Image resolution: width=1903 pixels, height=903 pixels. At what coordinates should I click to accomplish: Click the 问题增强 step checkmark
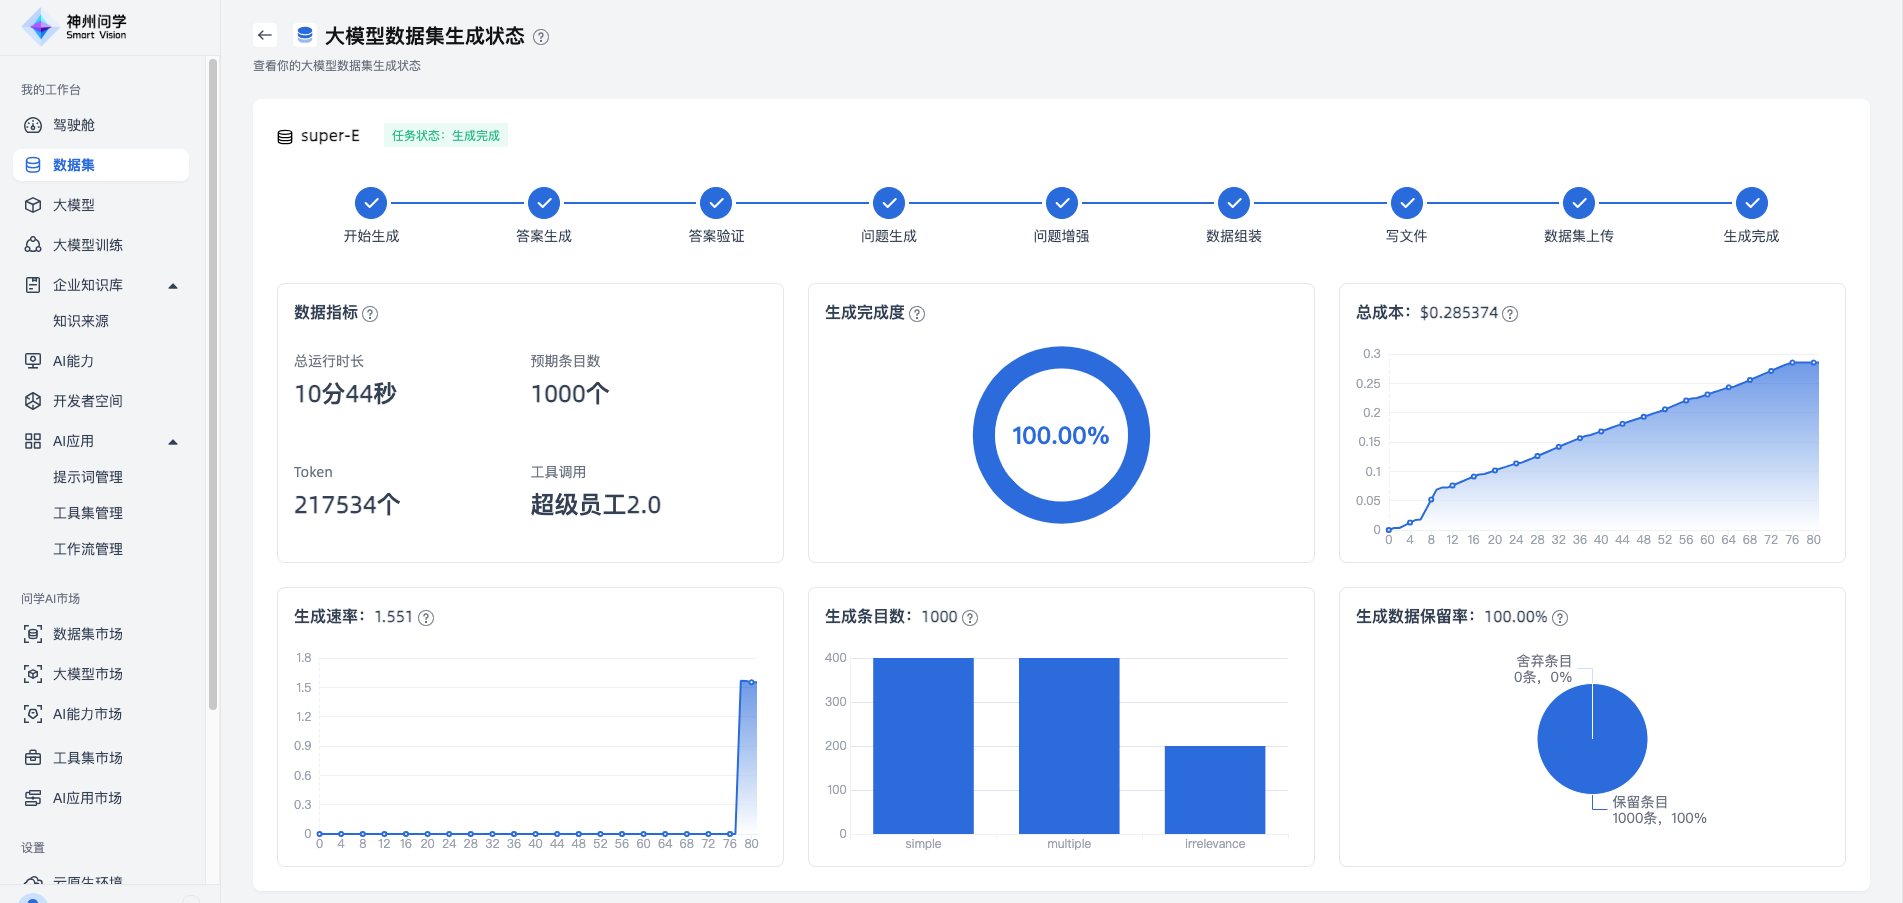[1062, 203]
